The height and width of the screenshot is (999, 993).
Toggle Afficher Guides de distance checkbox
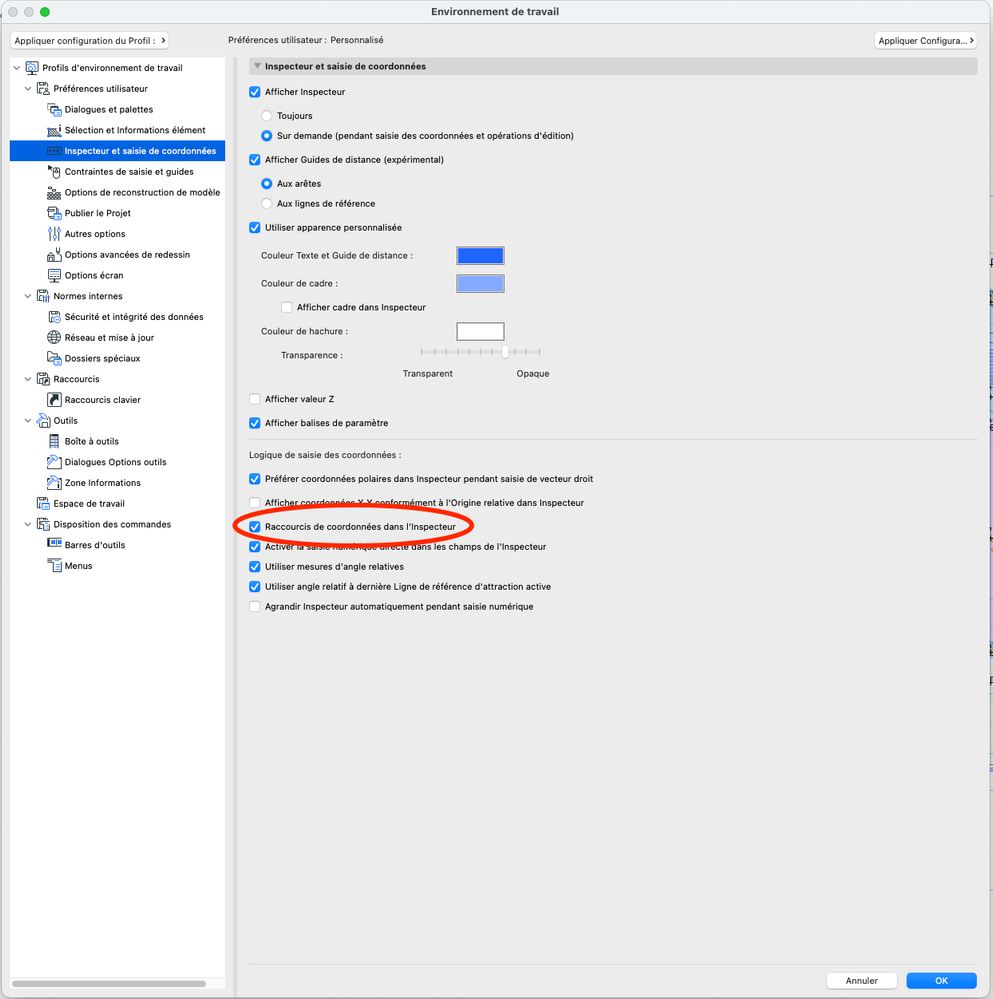255,160
